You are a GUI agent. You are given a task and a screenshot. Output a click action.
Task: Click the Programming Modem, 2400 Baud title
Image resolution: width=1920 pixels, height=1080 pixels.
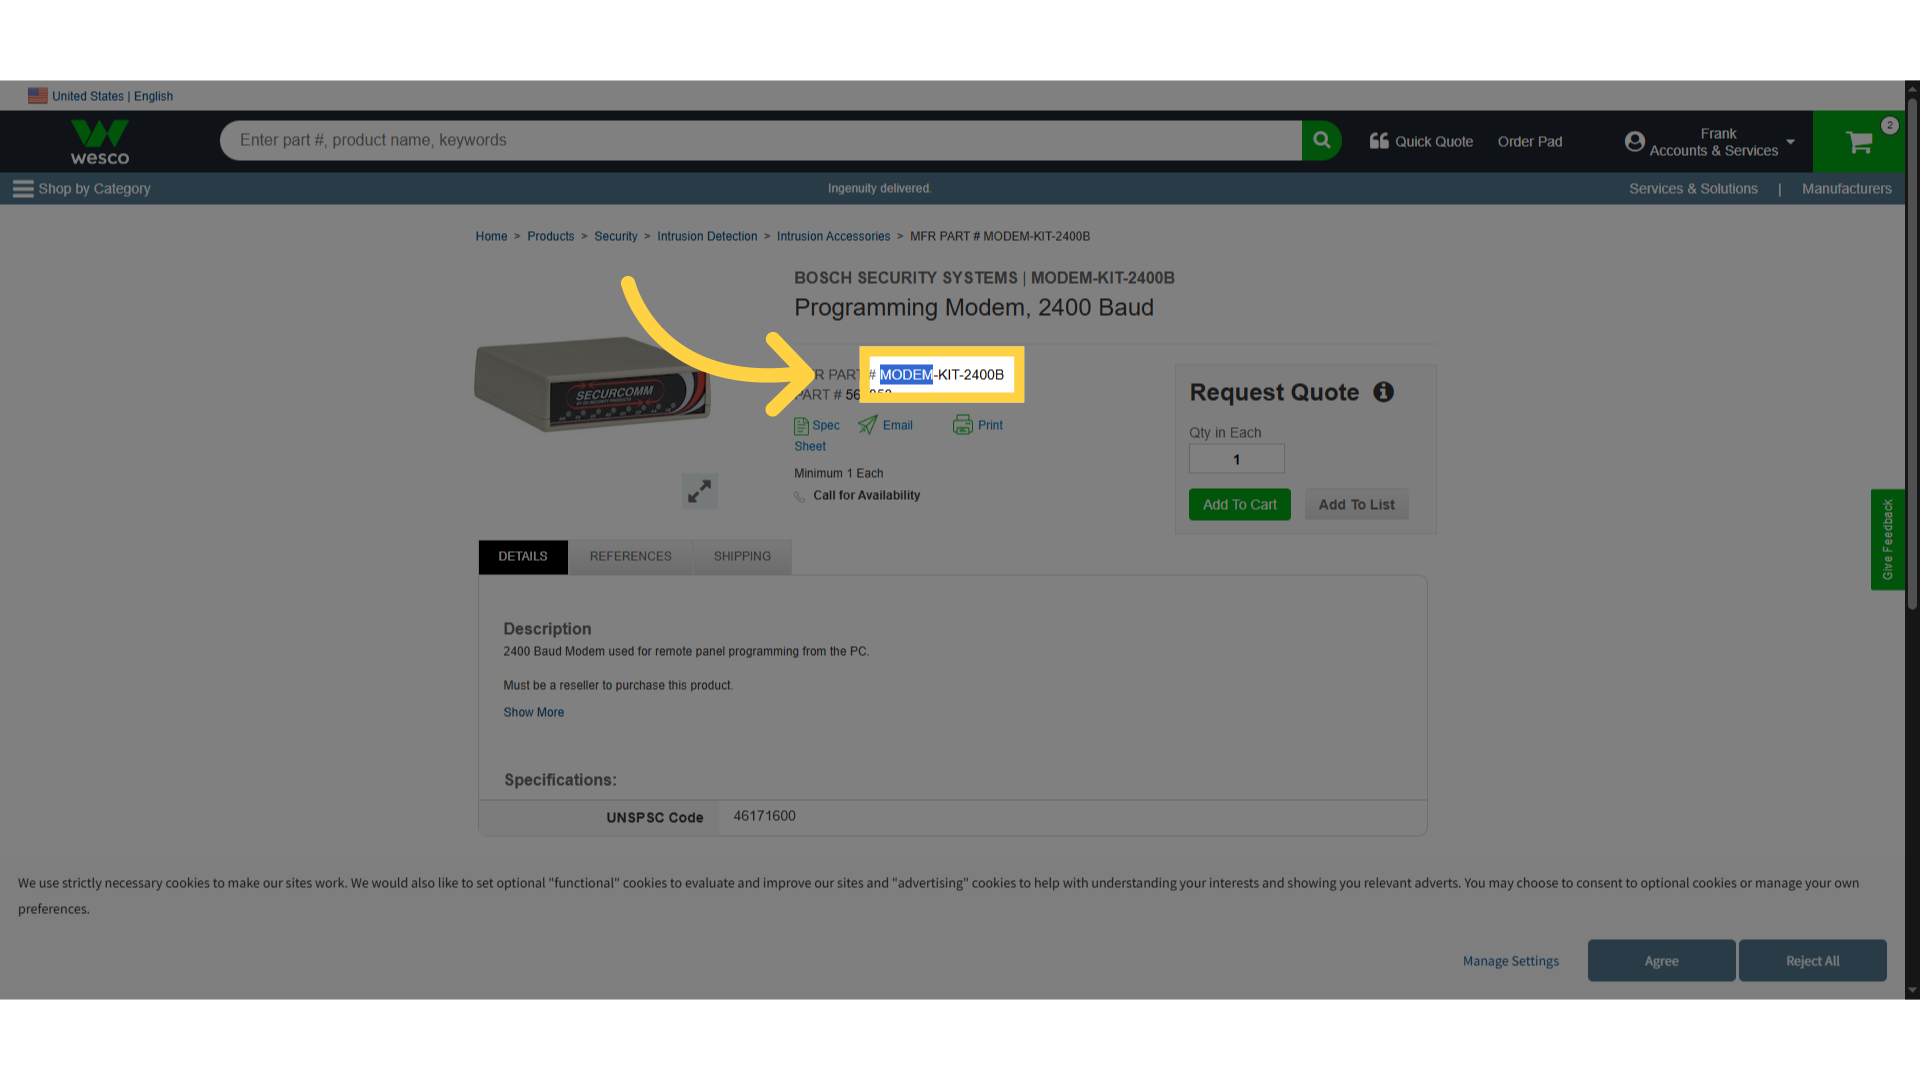pyautogui.click(x=974, y=308)
